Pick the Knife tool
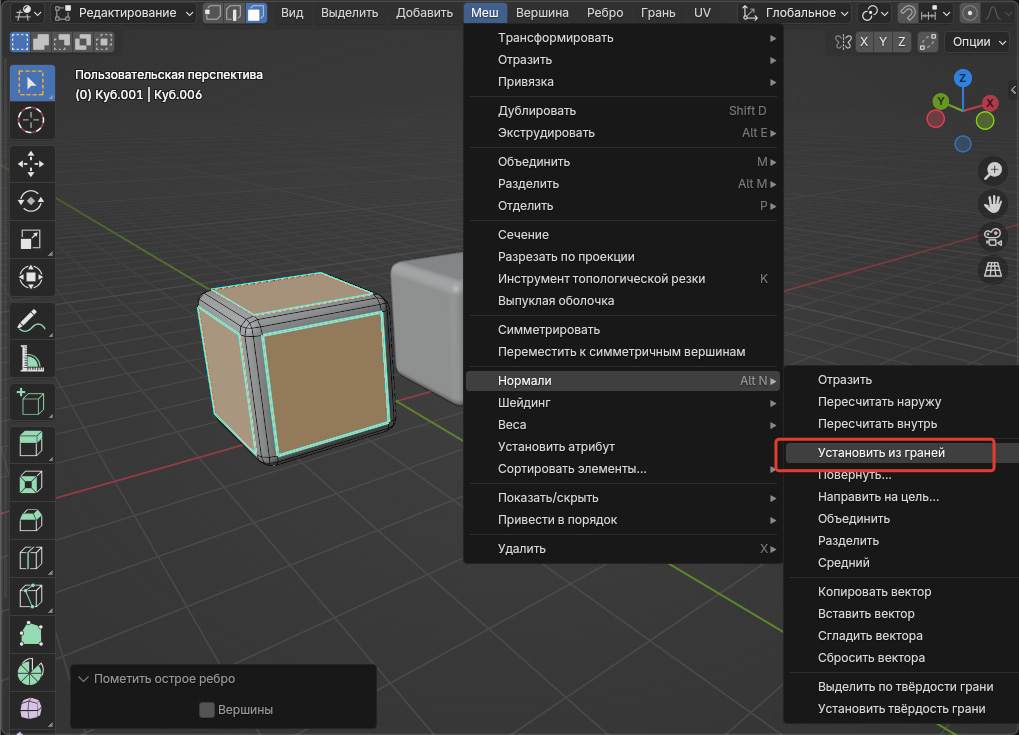The width and height of the screenshot is (1019, 735). [x=31, y=595]
